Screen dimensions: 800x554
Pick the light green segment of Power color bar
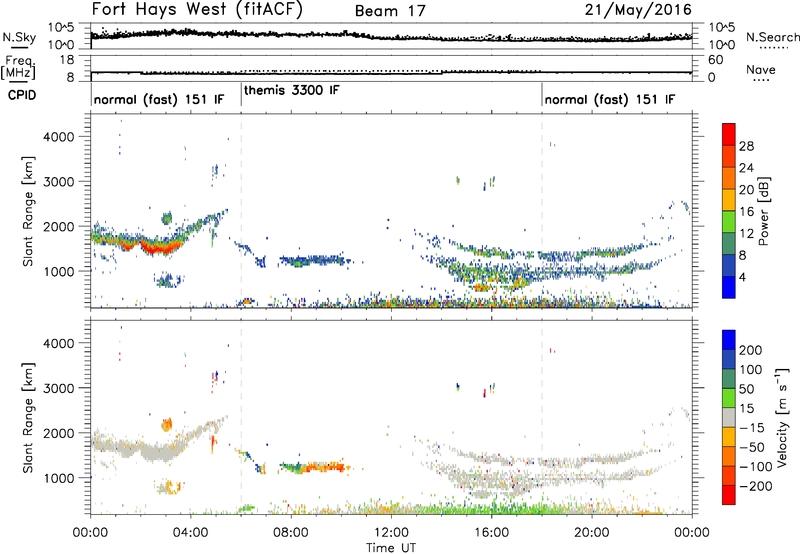coord(729,222)
